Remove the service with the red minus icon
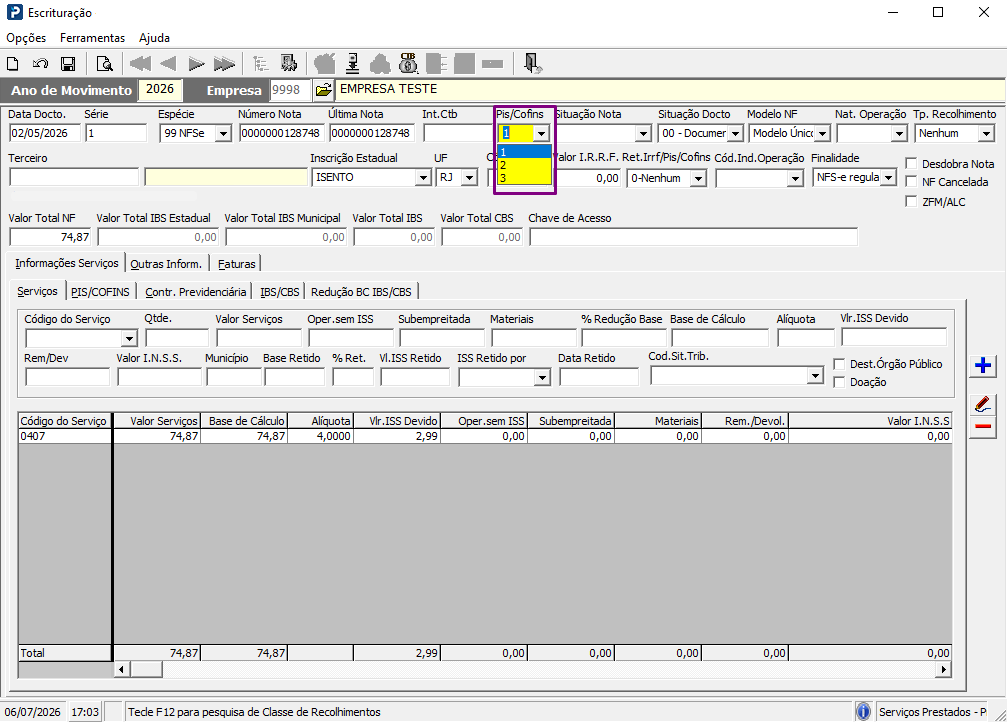 click(x=983, y=427)
